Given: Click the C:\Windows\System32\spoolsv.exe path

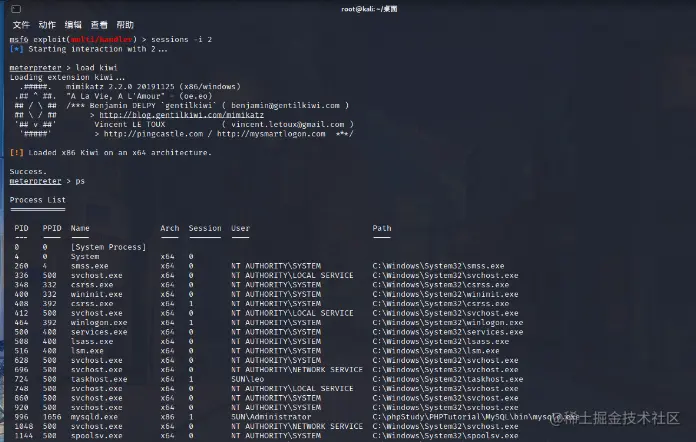Looking at the screenshot, I should 445,436.
